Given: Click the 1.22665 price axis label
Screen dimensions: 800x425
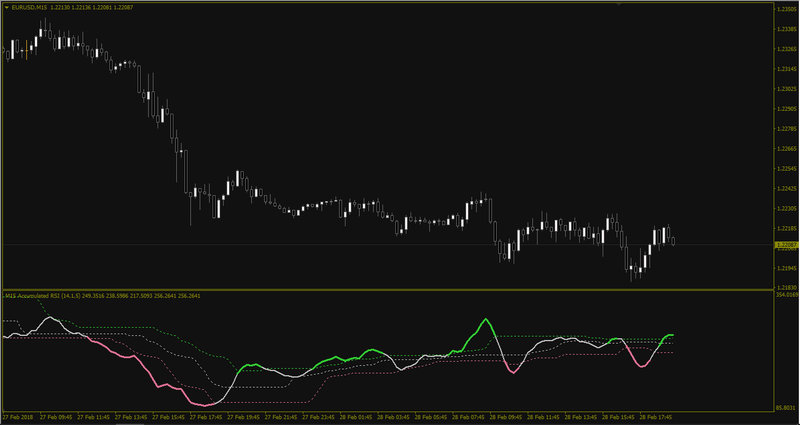Looking at the screenshot, I should [x=786, y=148].
